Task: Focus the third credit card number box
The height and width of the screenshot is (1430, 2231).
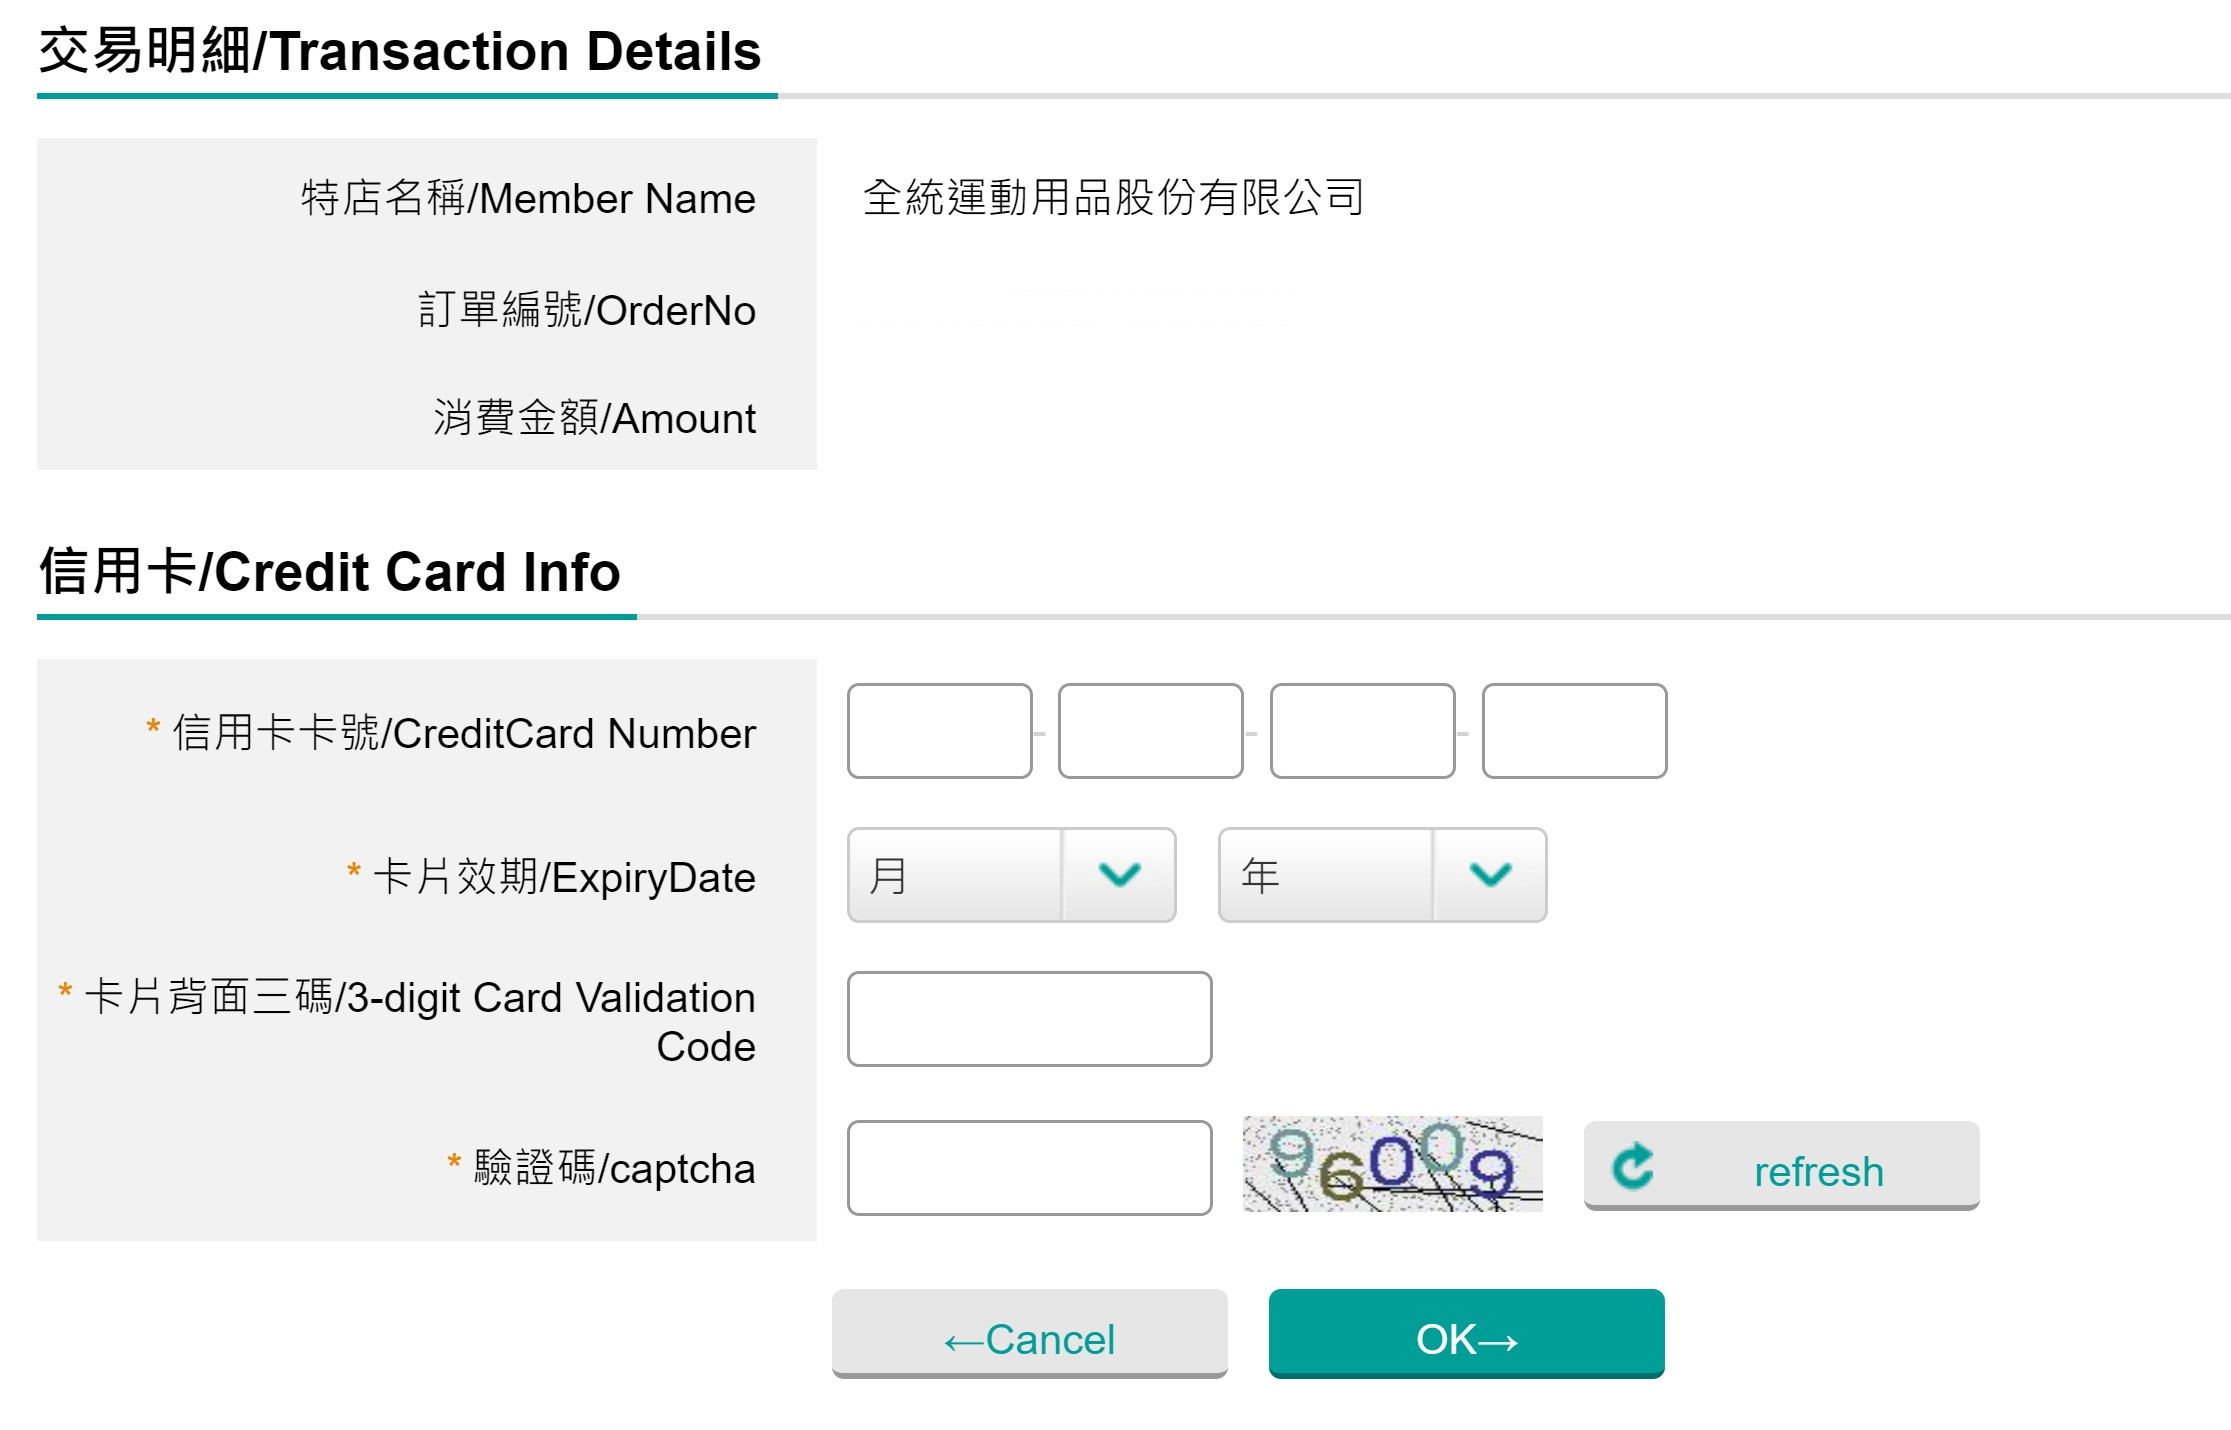Action: click(x=1362, y=731)
